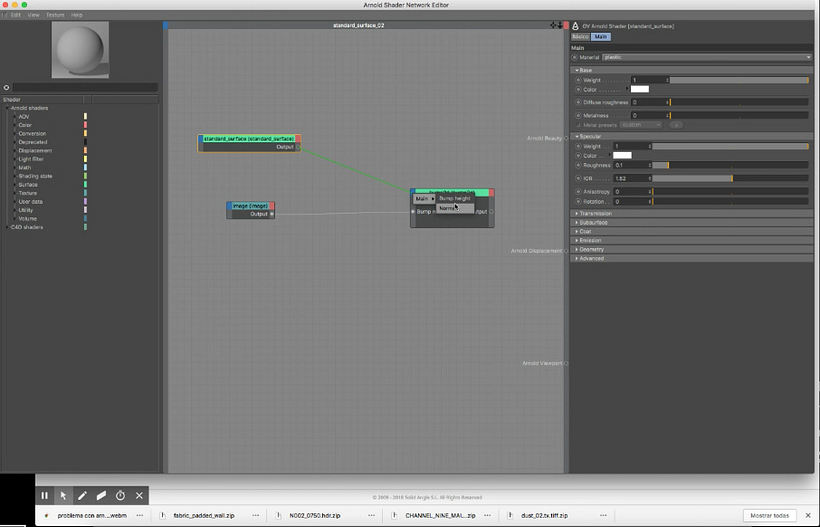Switch to the Básico tab
This screenshot has width=820, height=527.
point(580,37)
